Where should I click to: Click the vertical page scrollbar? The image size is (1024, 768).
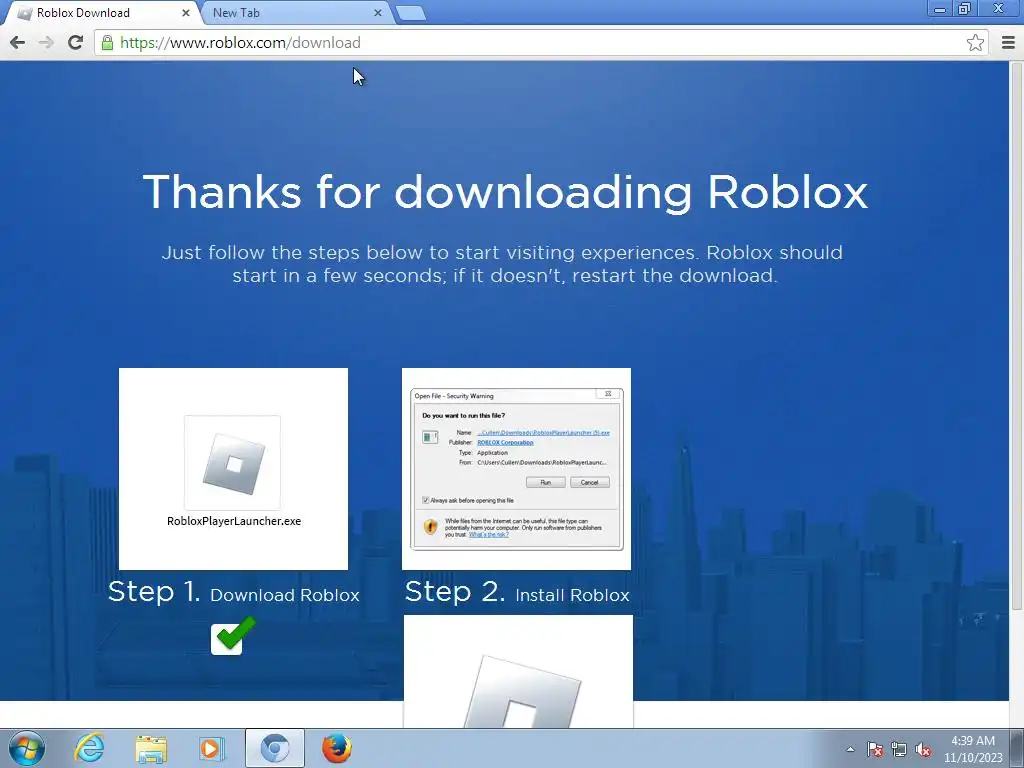(x=1016, y=336)
